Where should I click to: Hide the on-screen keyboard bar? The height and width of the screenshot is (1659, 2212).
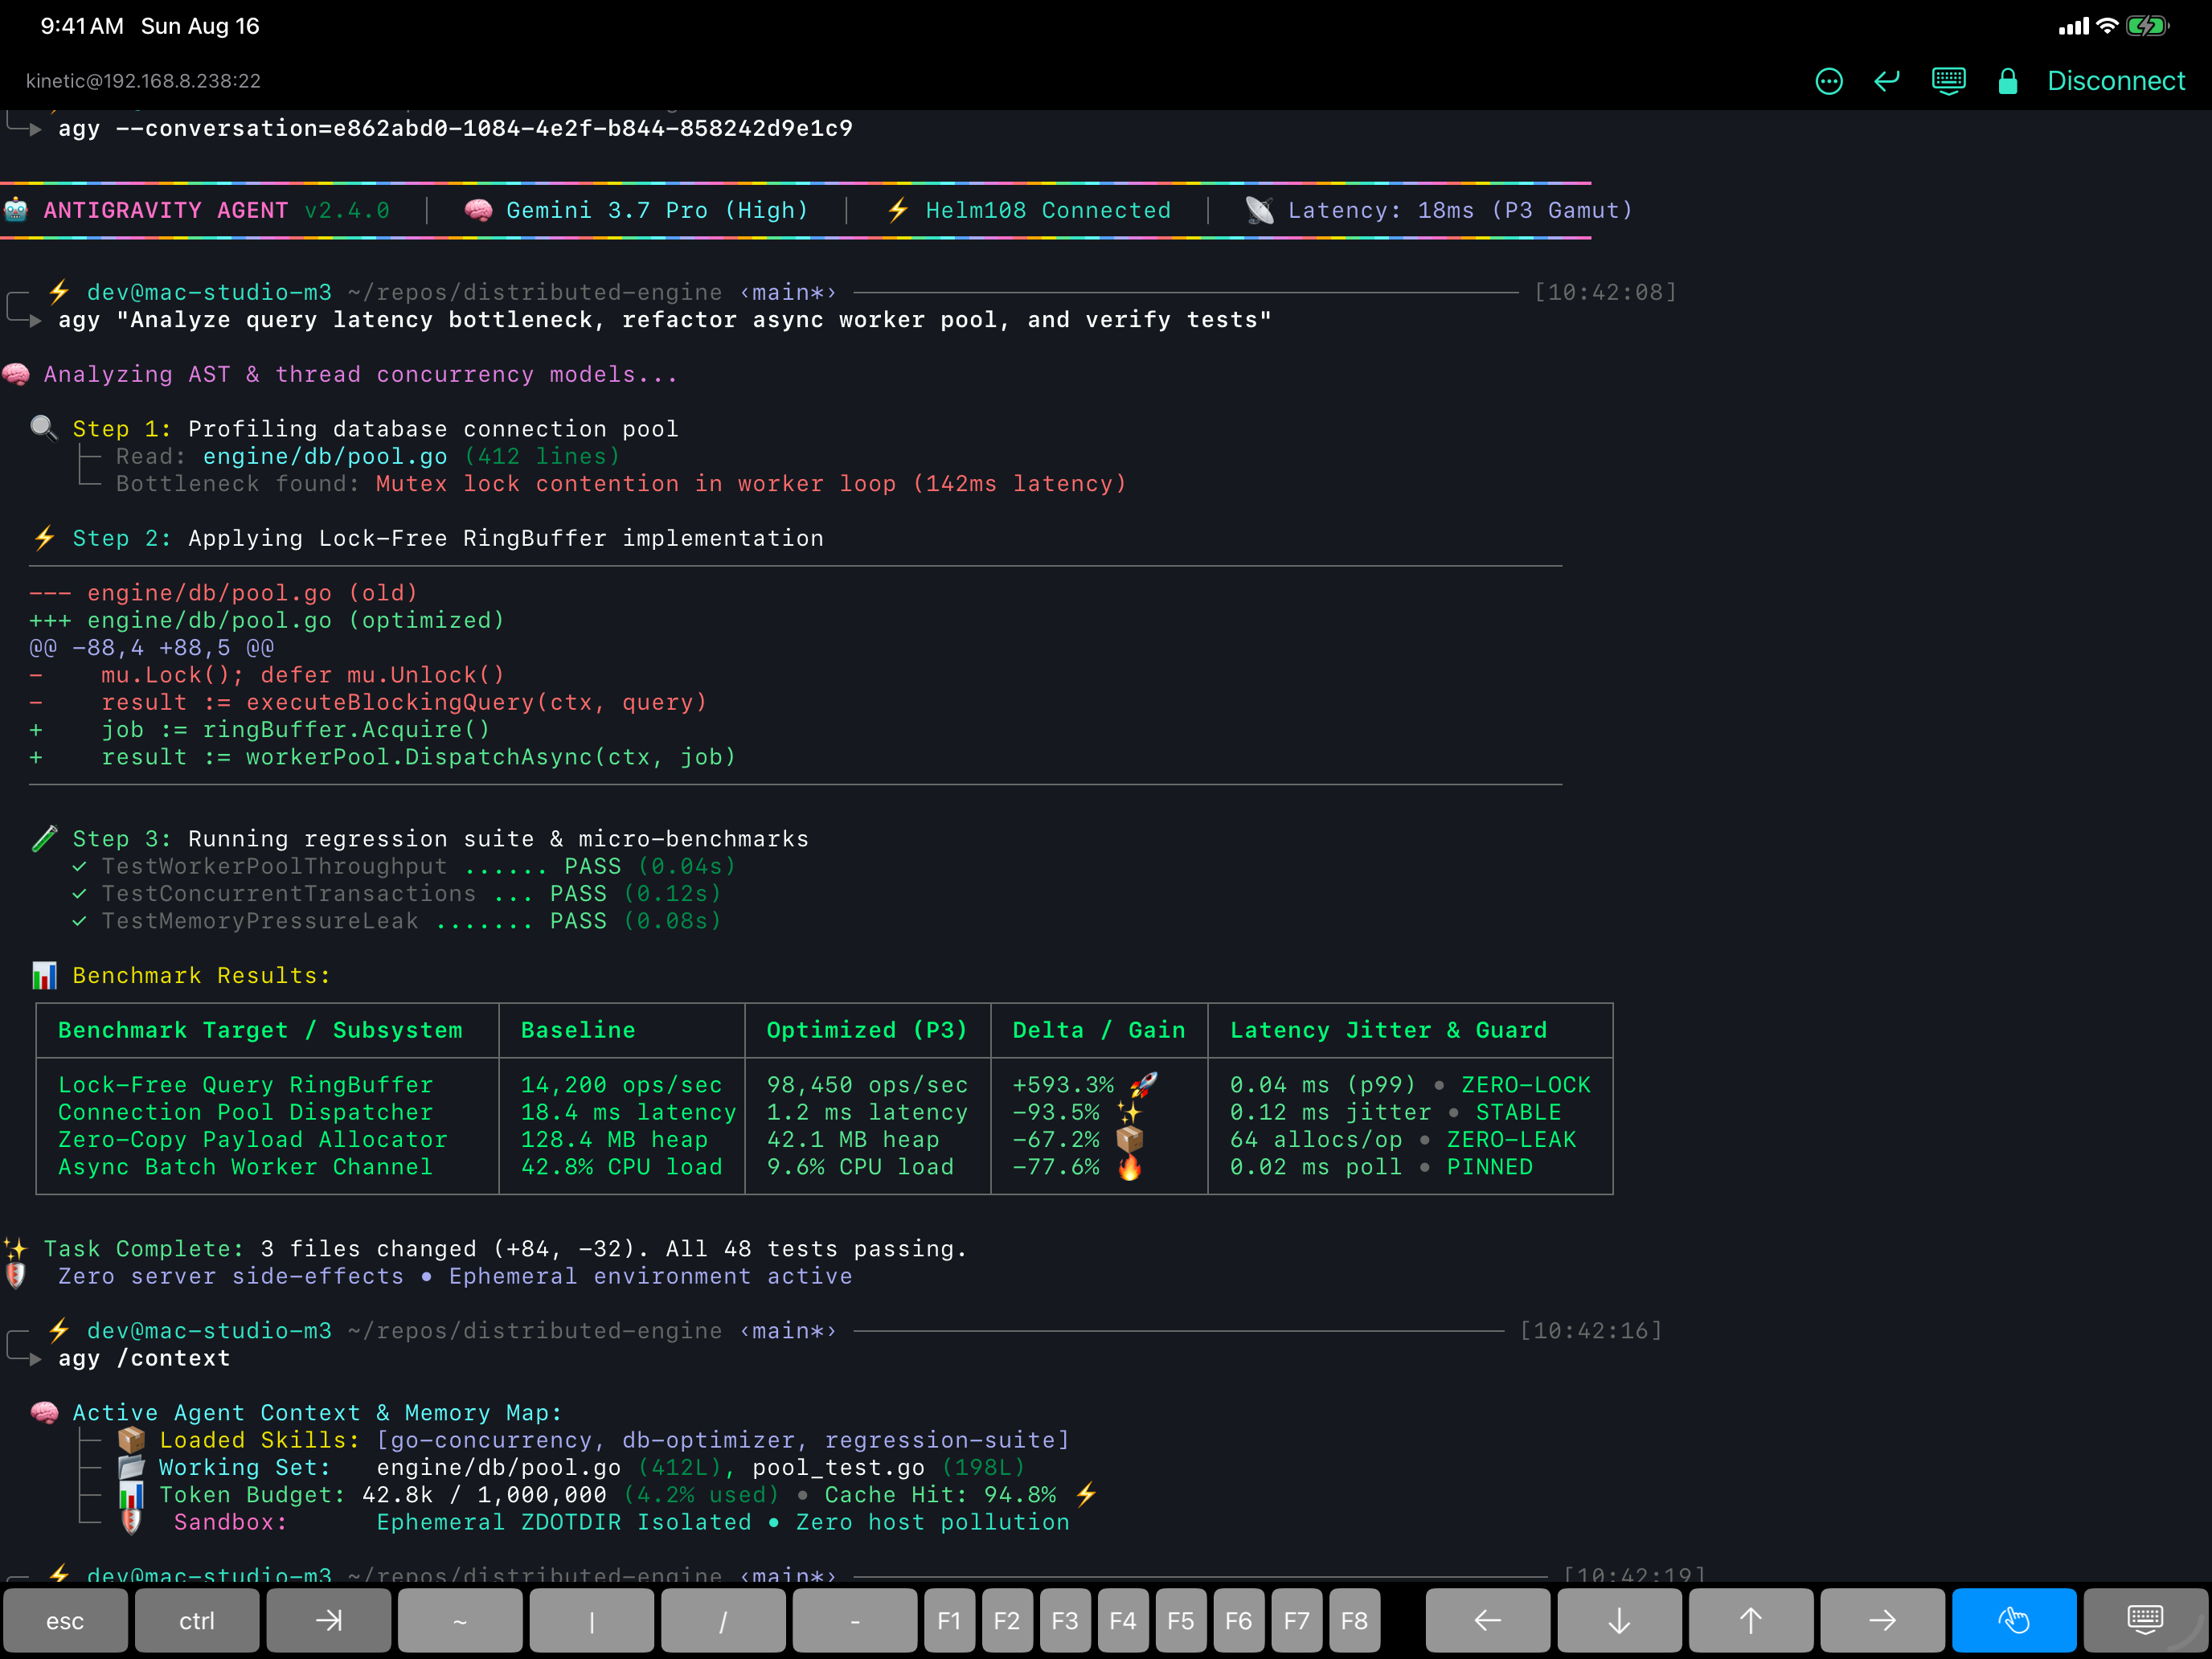tap(2146, 1620)
